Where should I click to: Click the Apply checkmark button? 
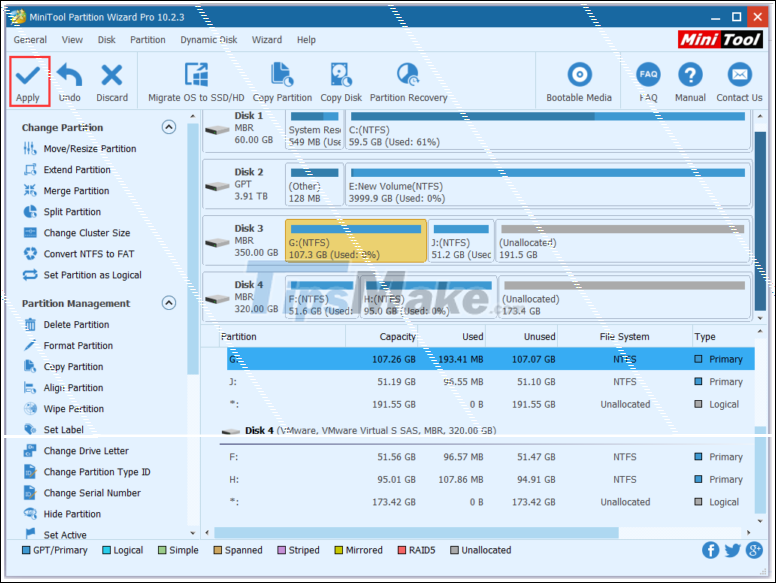click(29, 81)
